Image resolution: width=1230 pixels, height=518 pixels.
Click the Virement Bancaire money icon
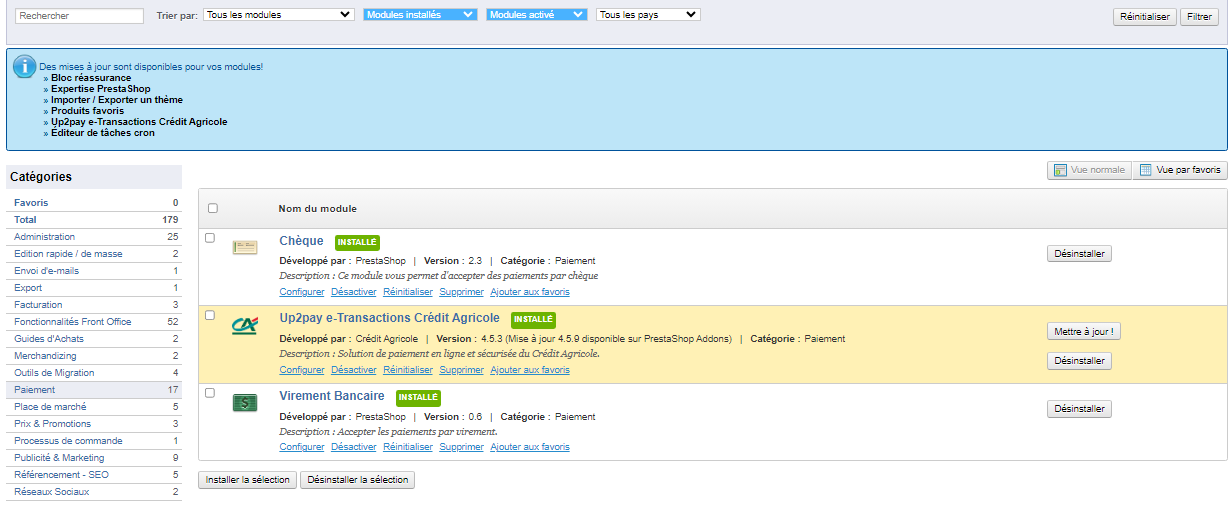click(x=244, y=402)
